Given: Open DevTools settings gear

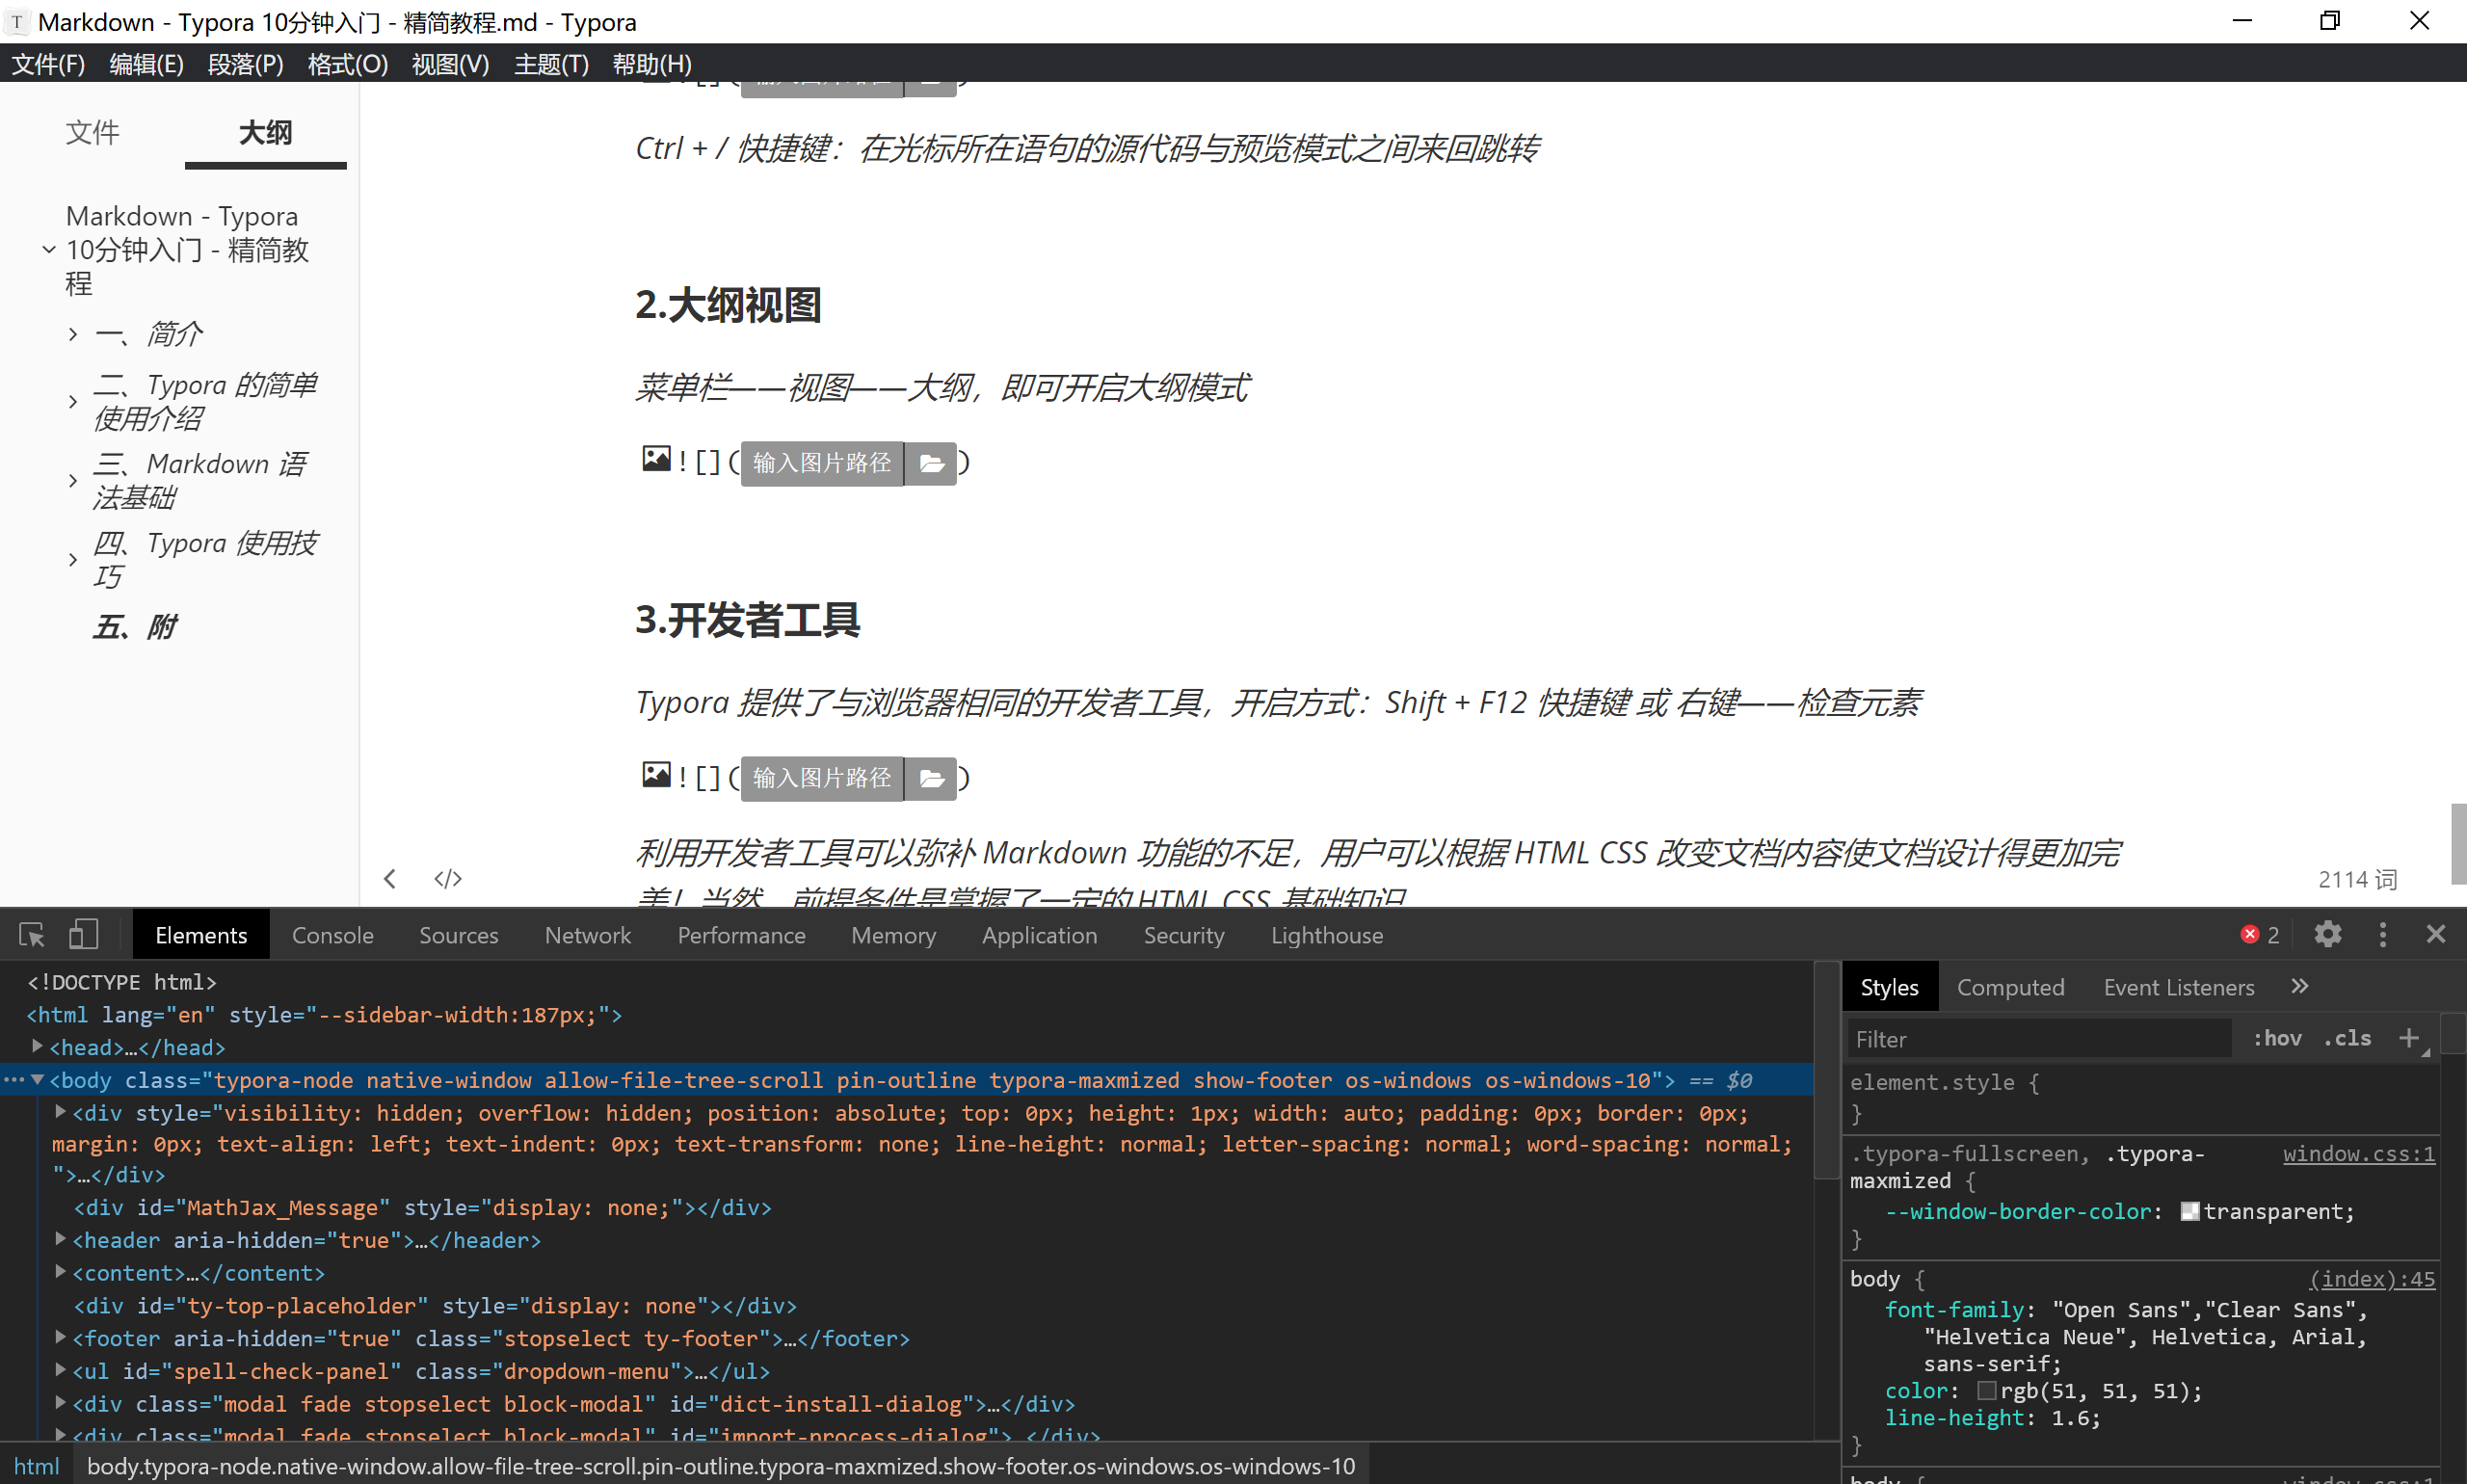Looking at the screenshot, I should (x=2328, y=934).
